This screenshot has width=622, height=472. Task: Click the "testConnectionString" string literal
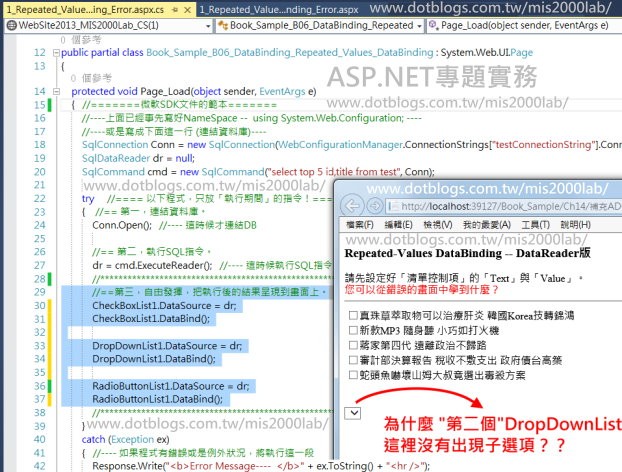tap(543, 145)
